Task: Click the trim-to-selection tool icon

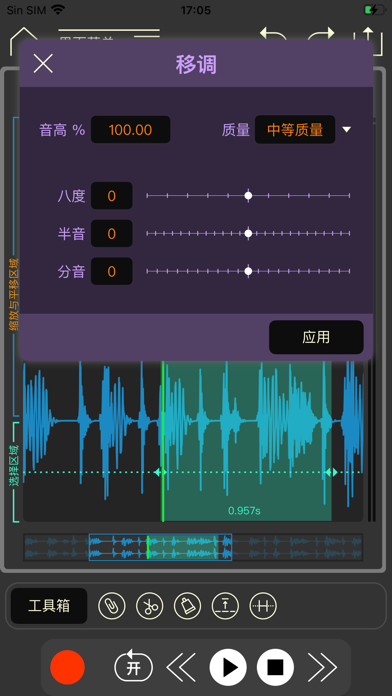Action: point(226,605)
